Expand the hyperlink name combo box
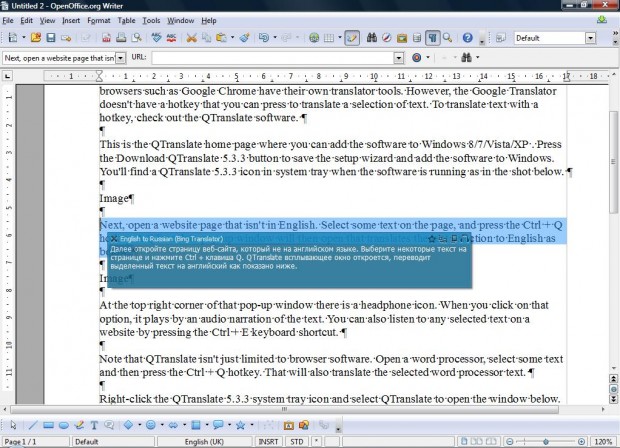Screen dimensions: 620x448 tap(121, 58)
